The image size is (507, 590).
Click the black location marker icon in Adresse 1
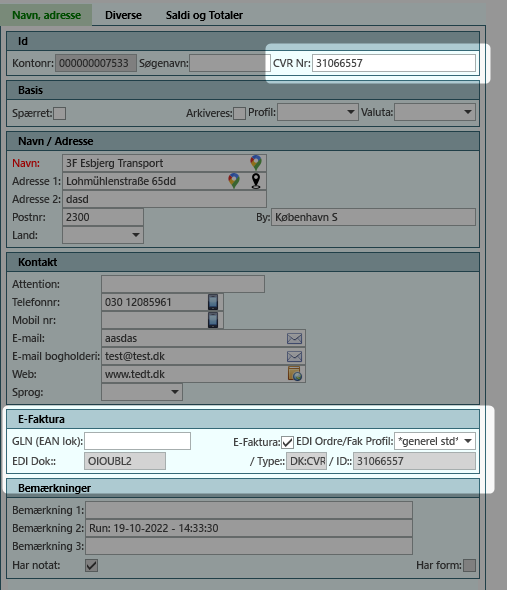pyautogui.click(x=256, y=181)
